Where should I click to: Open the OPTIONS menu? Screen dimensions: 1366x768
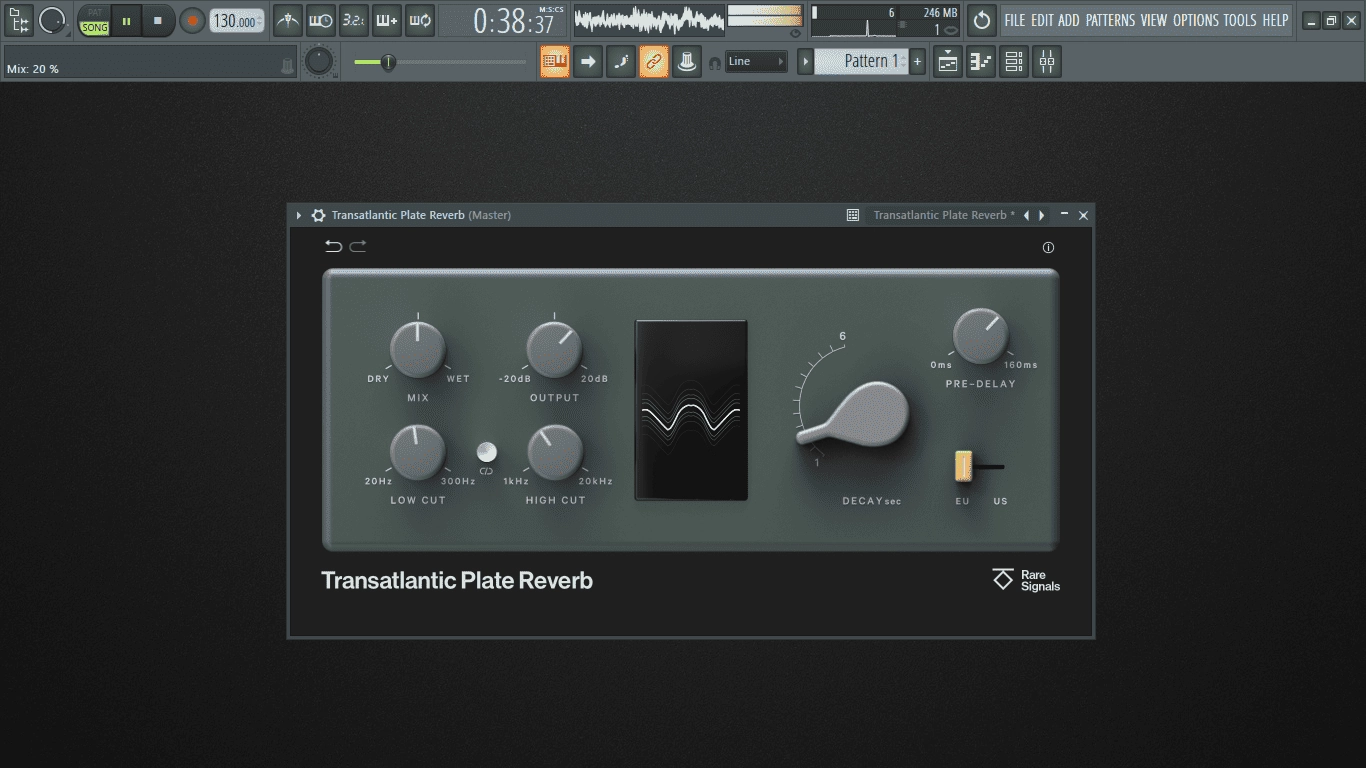coord(1196,20)
